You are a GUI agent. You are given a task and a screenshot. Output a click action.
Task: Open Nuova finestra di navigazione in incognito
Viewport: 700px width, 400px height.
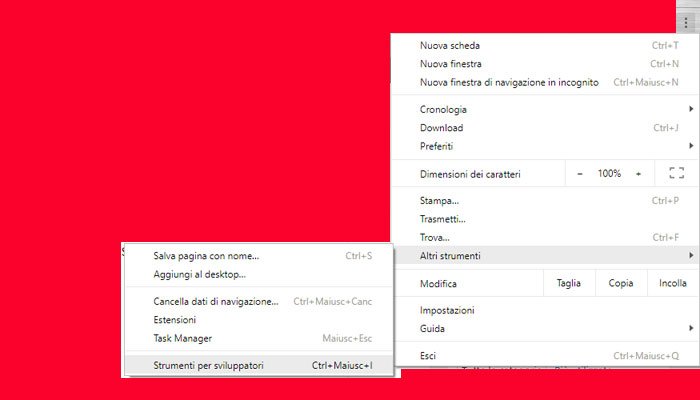509,82
